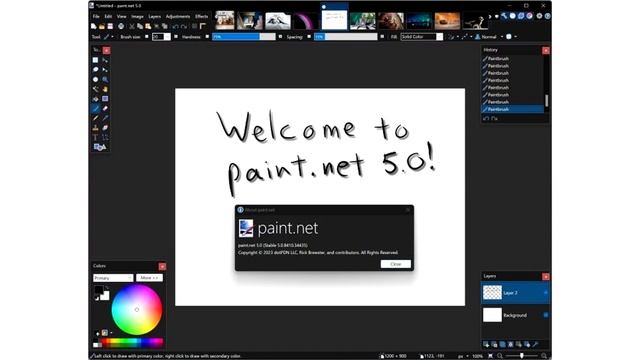Select the Recolor tool
Viewport: 640px width, 360px height.
coord(105,128)
